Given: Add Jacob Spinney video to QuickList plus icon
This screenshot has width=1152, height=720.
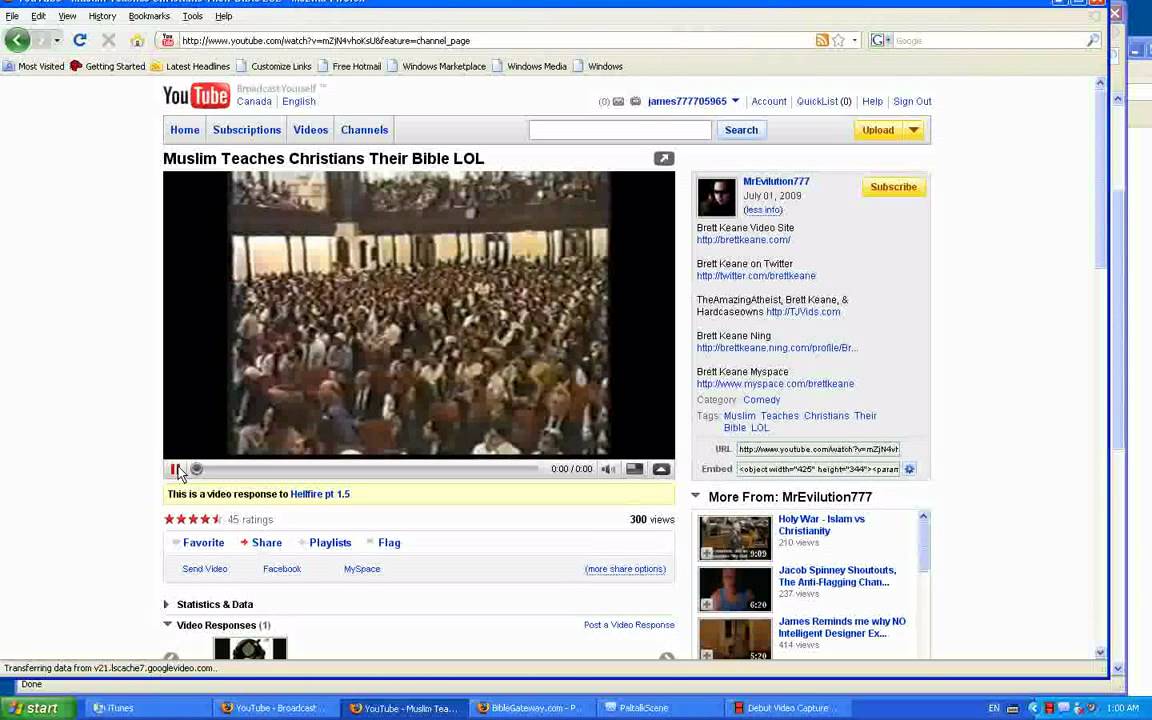Looking at the screenshot, I should pyautogui.click(x=706, y=605).
